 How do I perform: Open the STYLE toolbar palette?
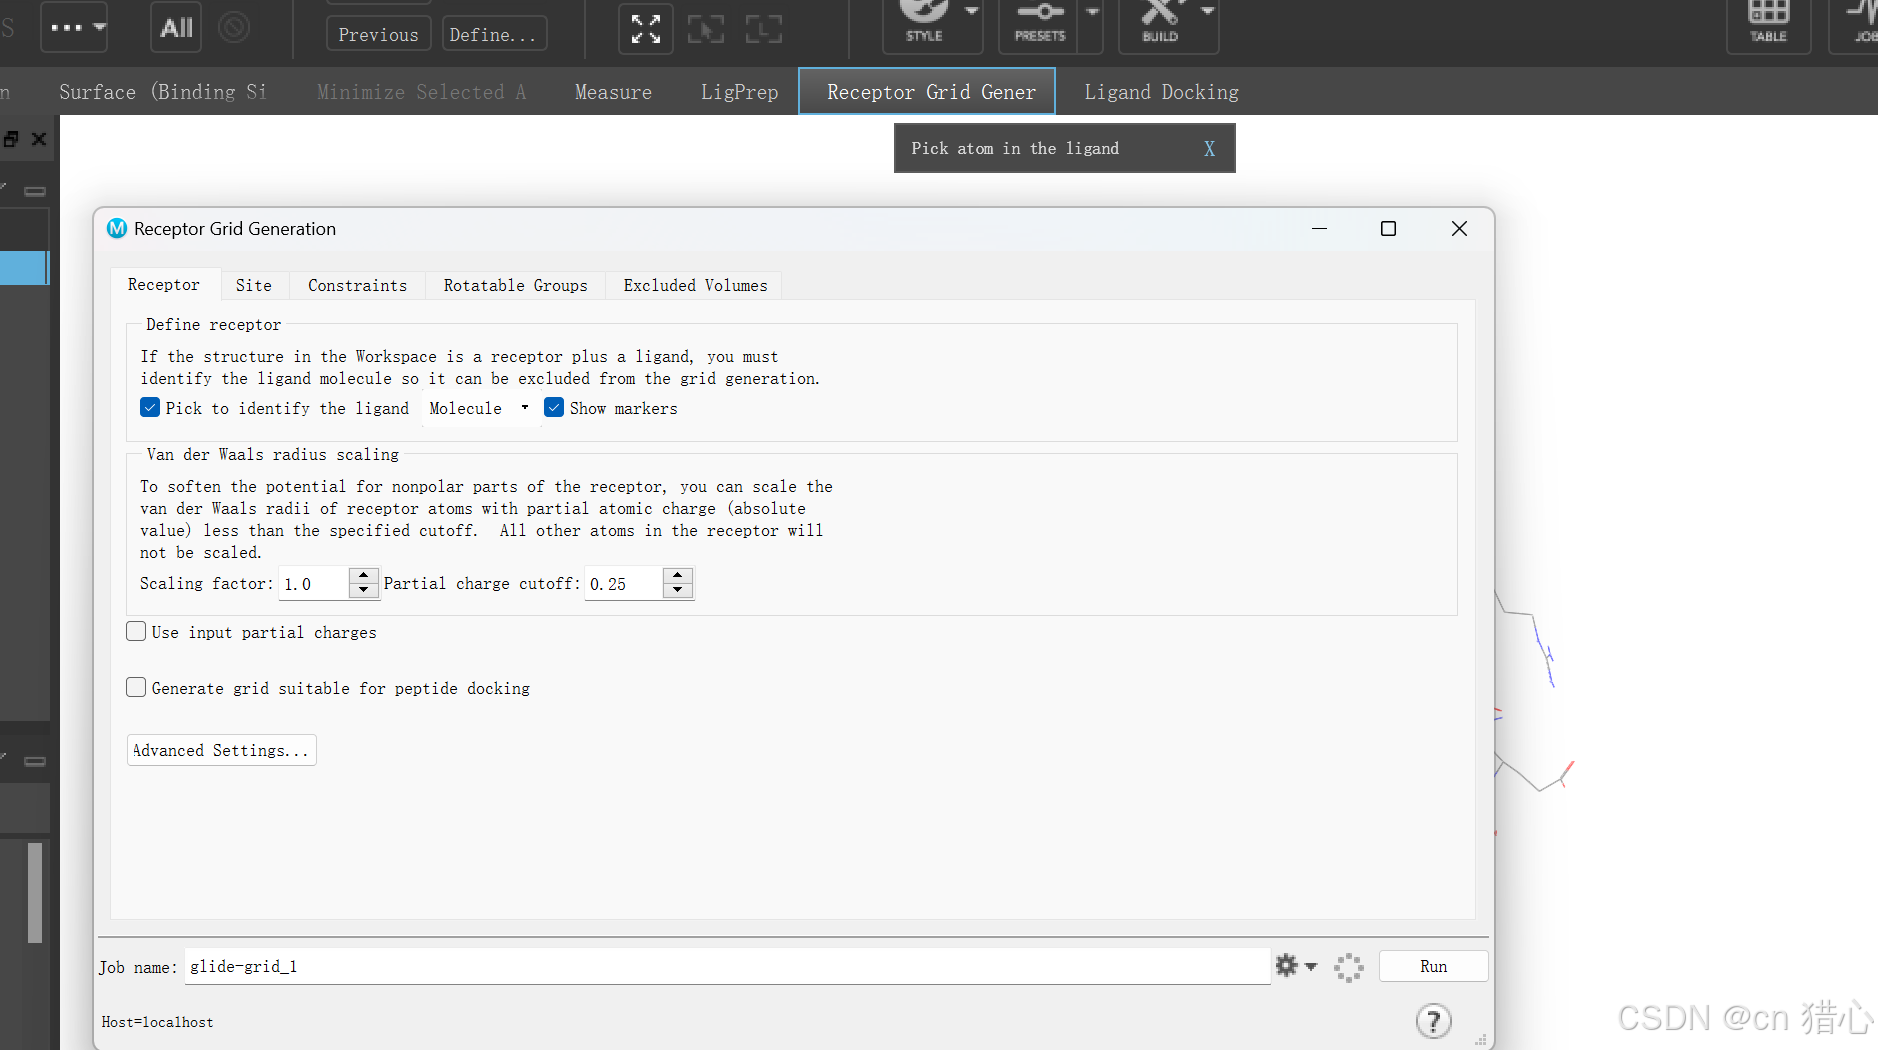(923, 22)
